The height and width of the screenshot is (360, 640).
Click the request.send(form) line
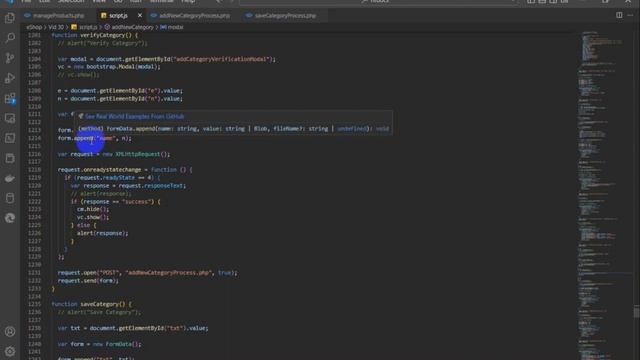tap(88, 281)
